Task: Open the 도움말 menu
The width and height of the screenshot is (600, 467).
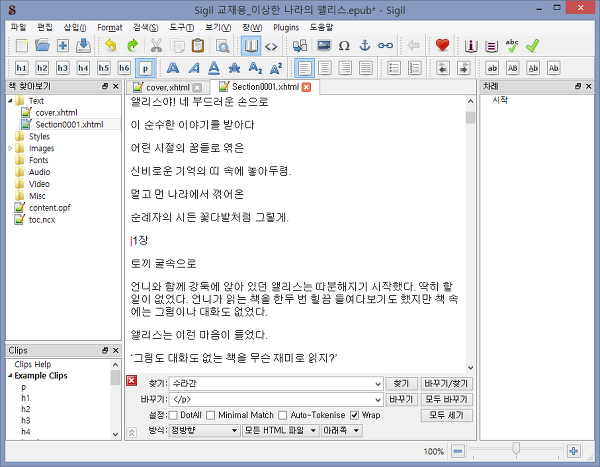Action: click(321, 27)
